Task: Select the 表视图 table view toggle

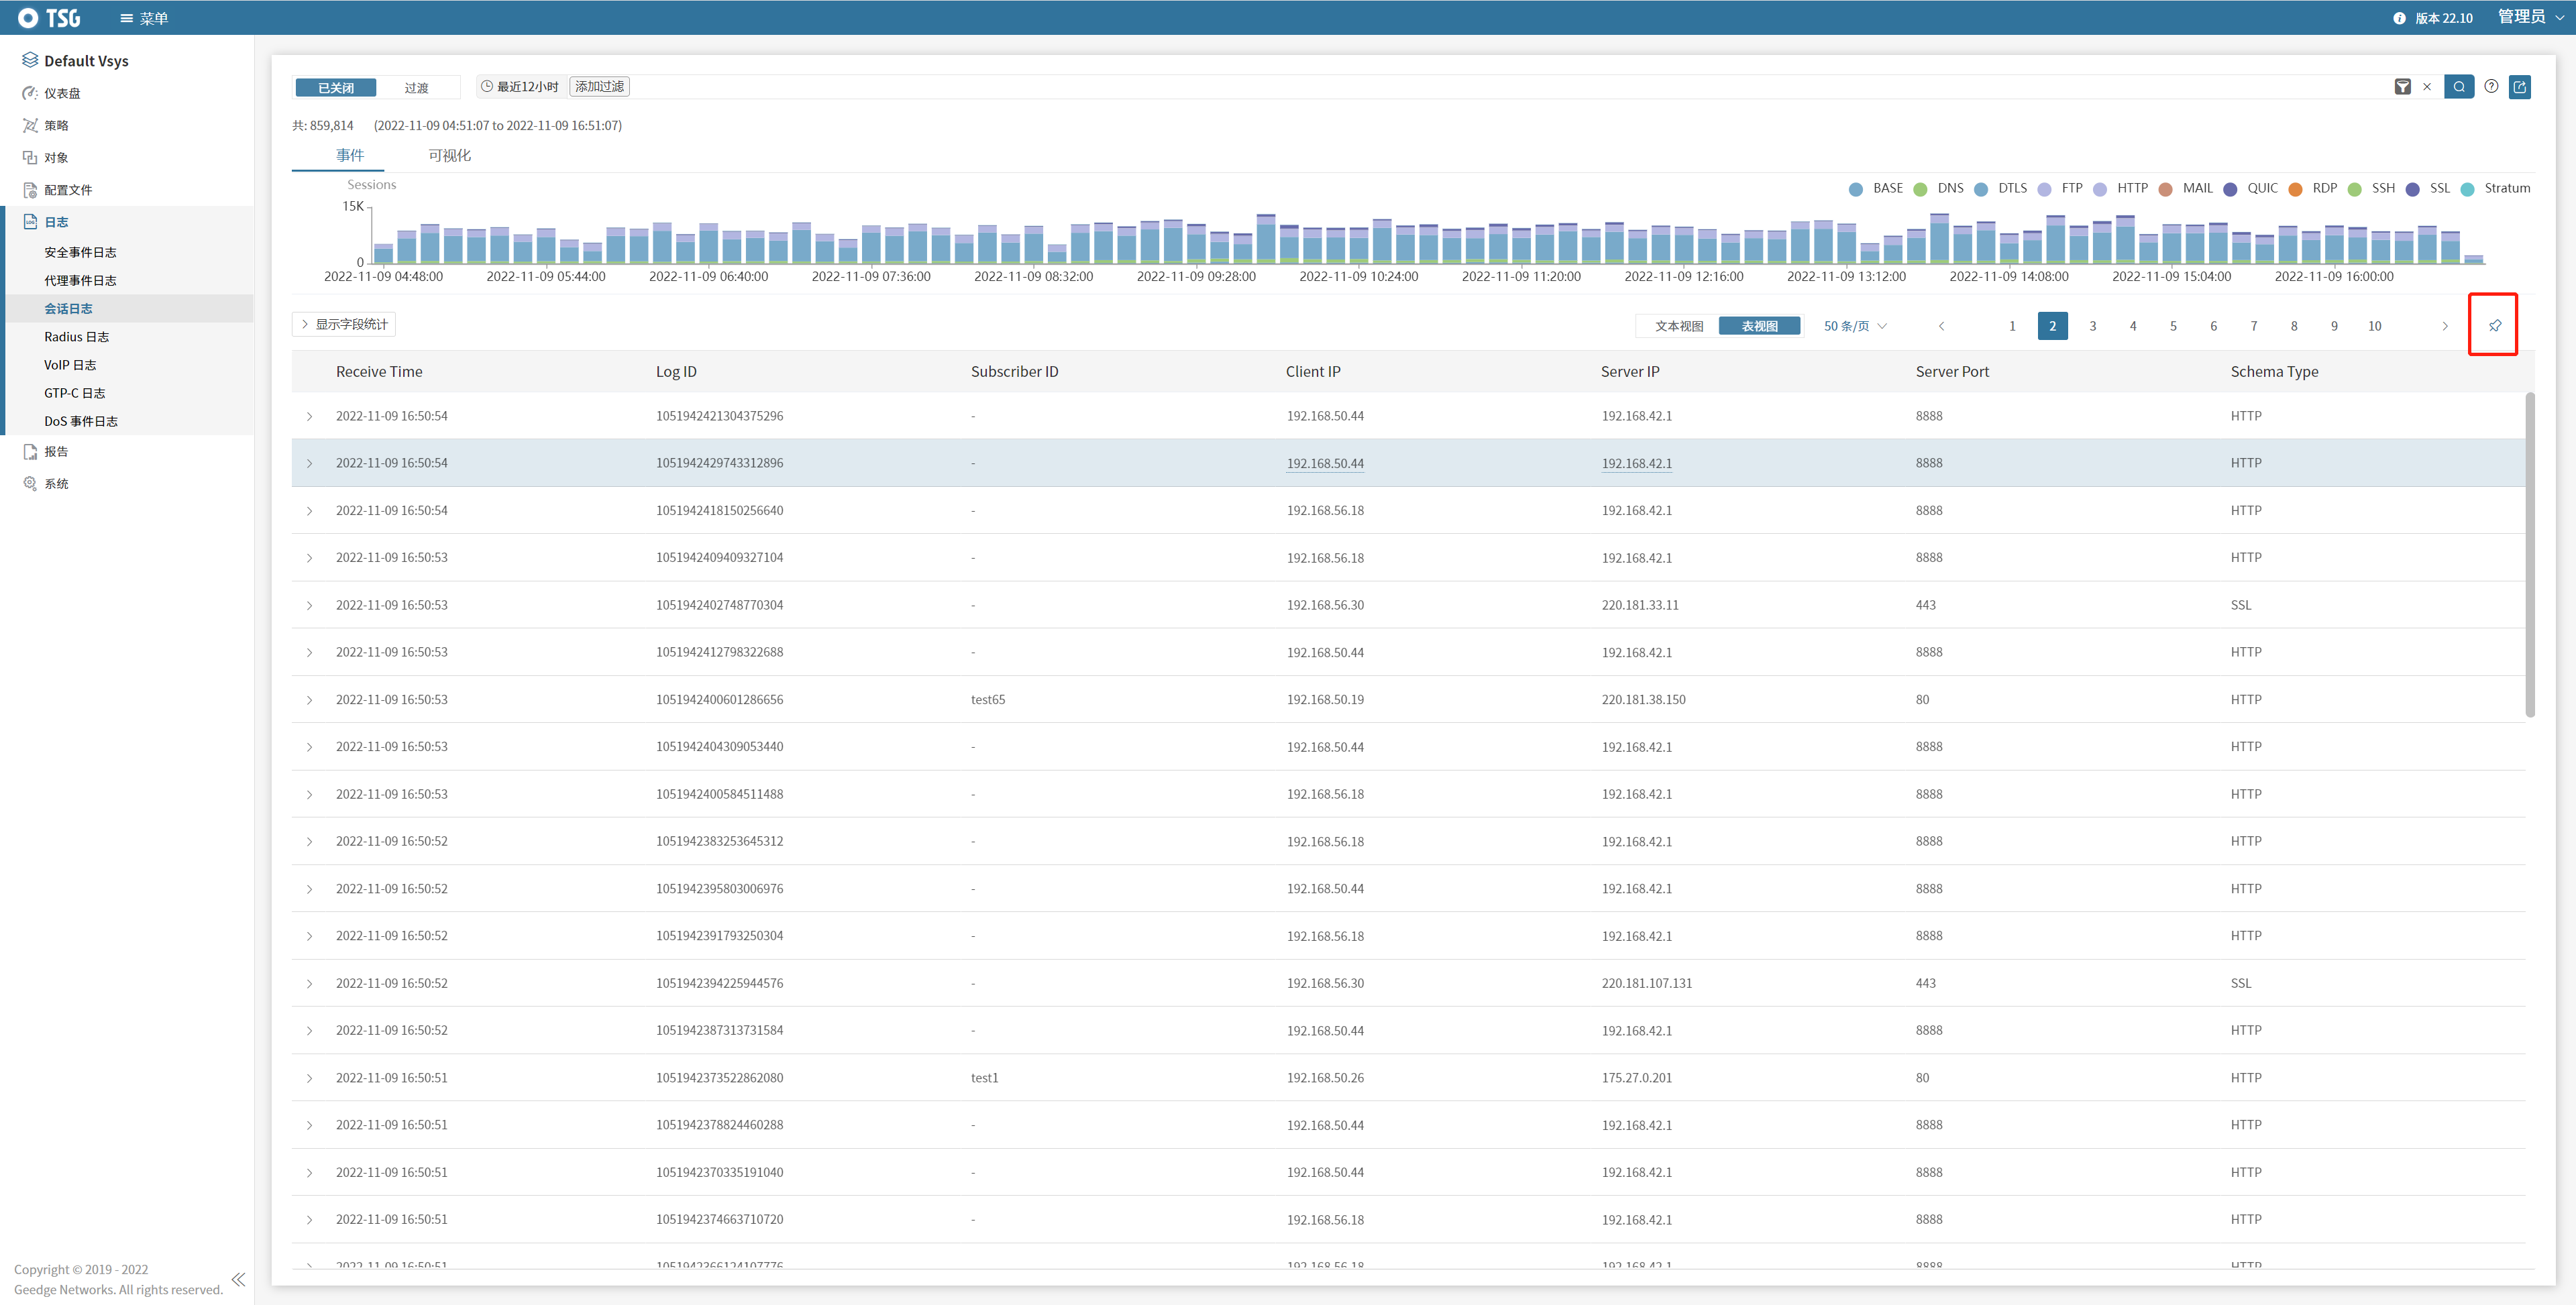Action: [x=1759, y=326]
